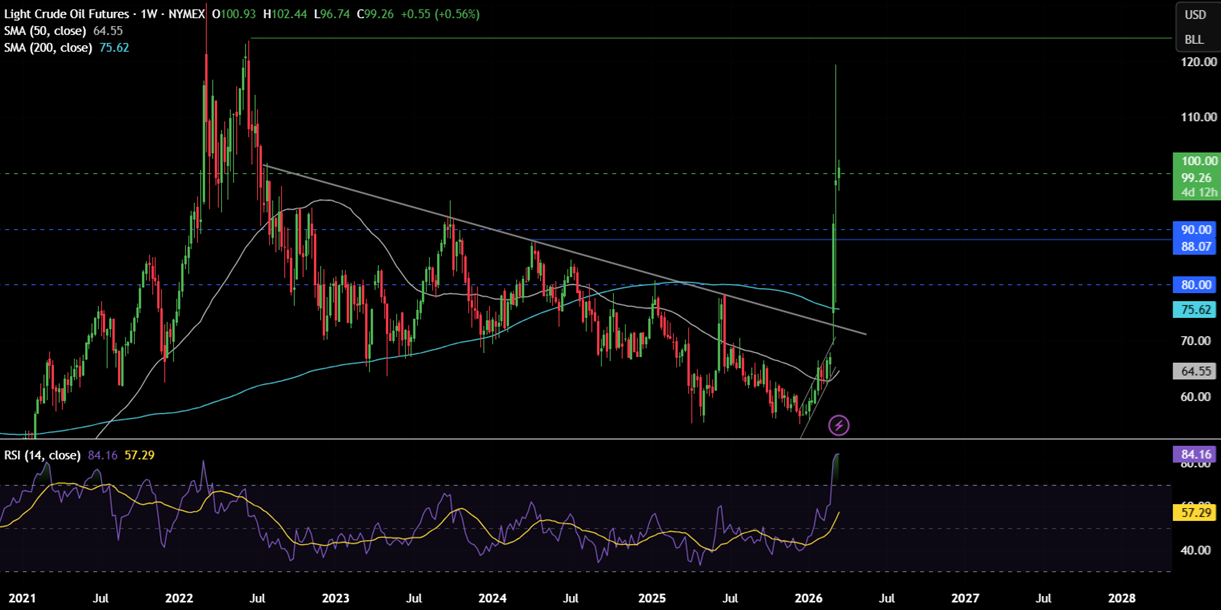Image resolution: width=1221 pixels, height=610 pixels.
Task: Click the cyan 75.62 SMA 200 price label
Action: (x=1196, y=309)
